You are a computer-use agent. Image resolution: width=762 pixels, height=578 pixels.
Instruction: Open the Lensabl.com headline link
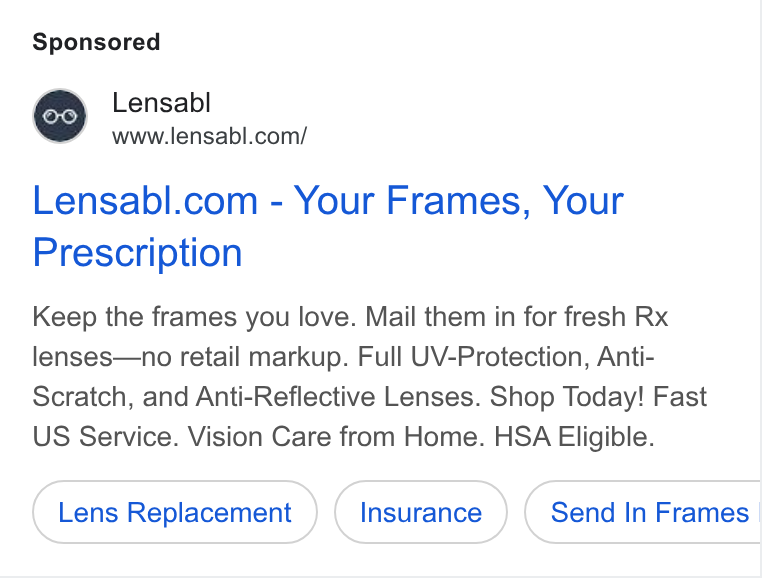tap(328, 226)
